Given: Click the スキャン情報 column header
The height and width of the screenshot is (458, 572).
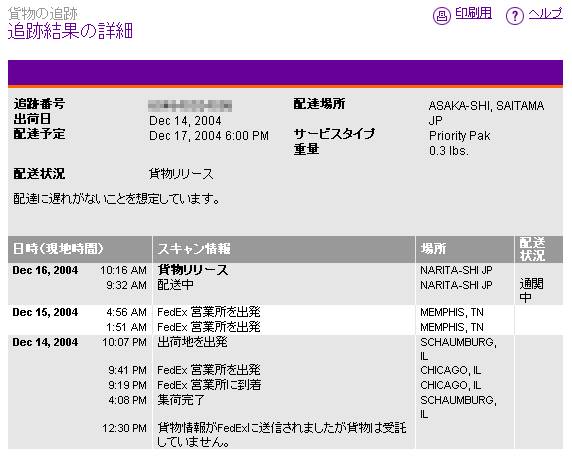Looking at the screenshot, I should pos(283,249).
